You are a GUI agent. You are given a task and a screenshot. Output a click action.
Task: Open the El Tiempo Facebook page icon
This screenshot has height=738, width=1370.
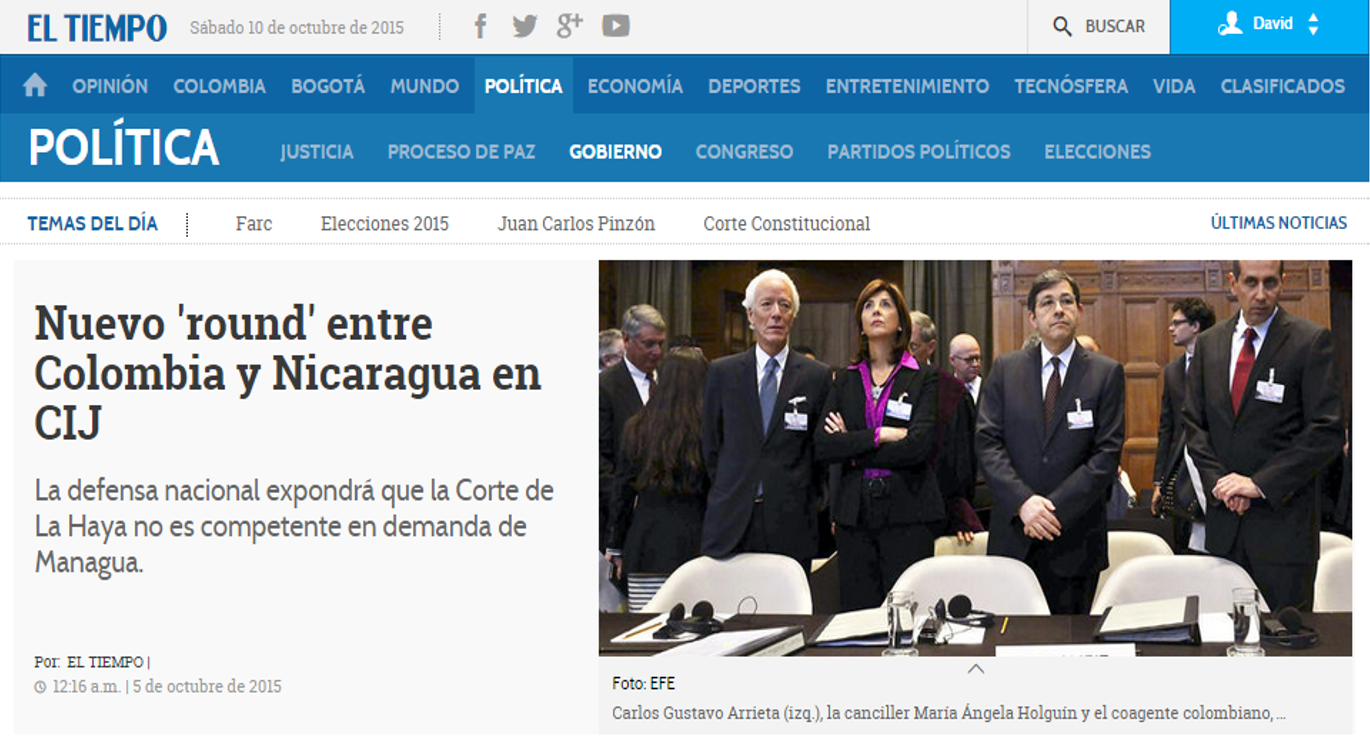481,26
